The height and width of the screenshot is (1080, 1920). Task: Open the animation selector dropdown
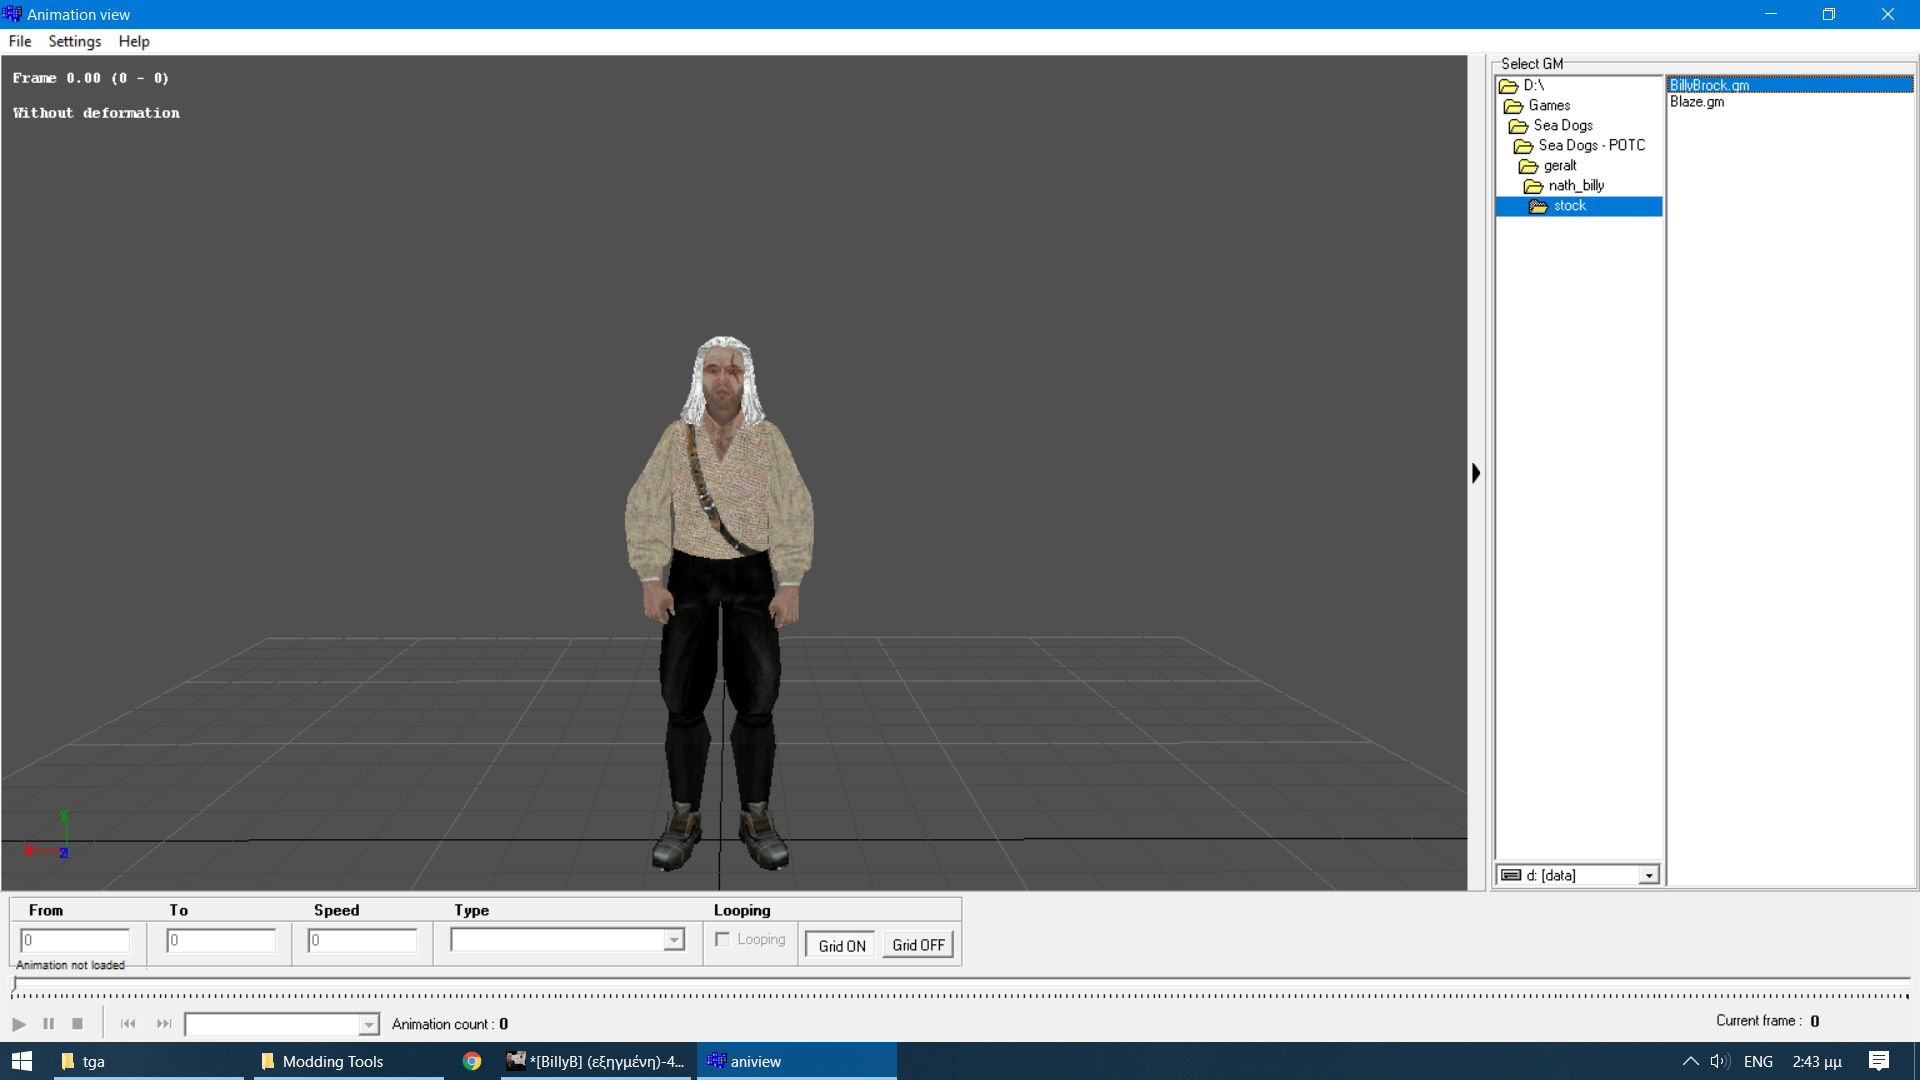[369, 1025]
